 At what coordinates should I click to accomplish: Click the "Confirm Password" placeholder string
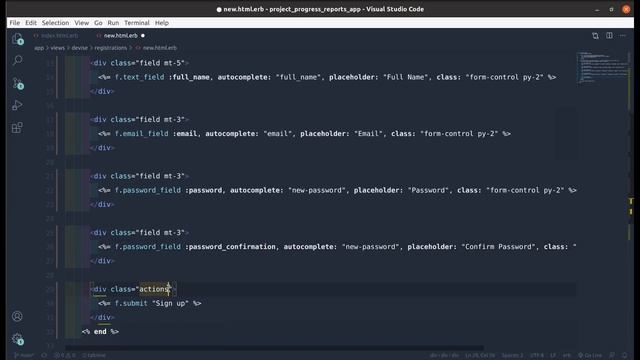498,247
